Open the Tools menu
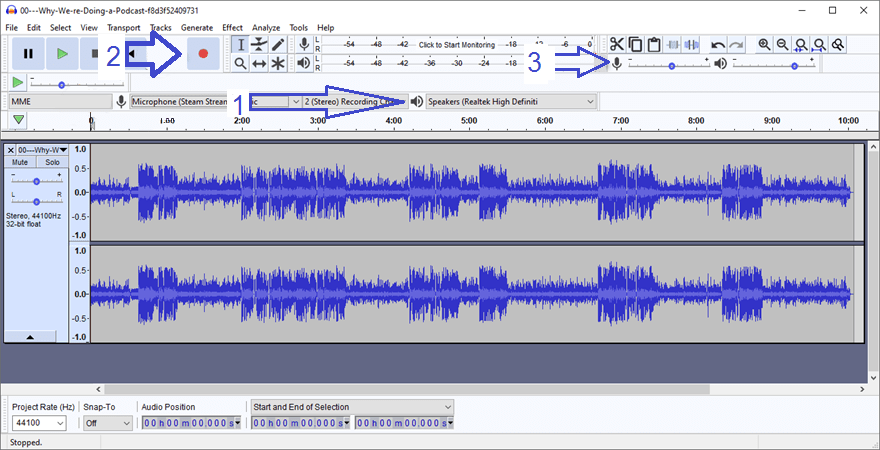The width and height of the screenshot is (880, 450). 299,27
